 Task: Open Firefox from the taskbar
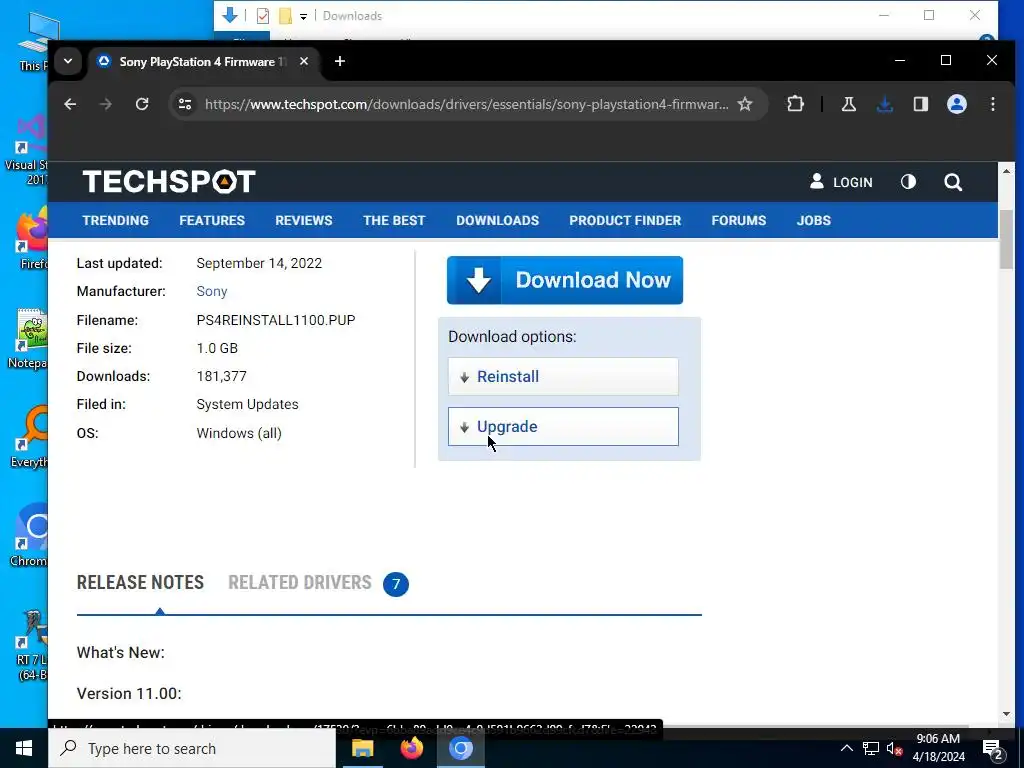[x=411, y=748]
